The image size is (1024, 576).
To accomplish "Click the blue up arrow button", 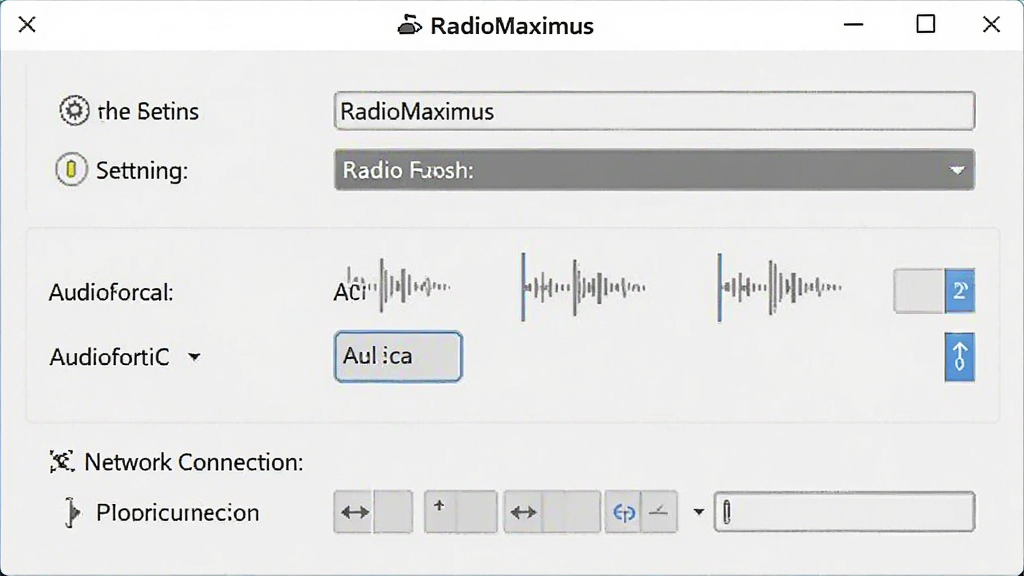I will (959, 357).
